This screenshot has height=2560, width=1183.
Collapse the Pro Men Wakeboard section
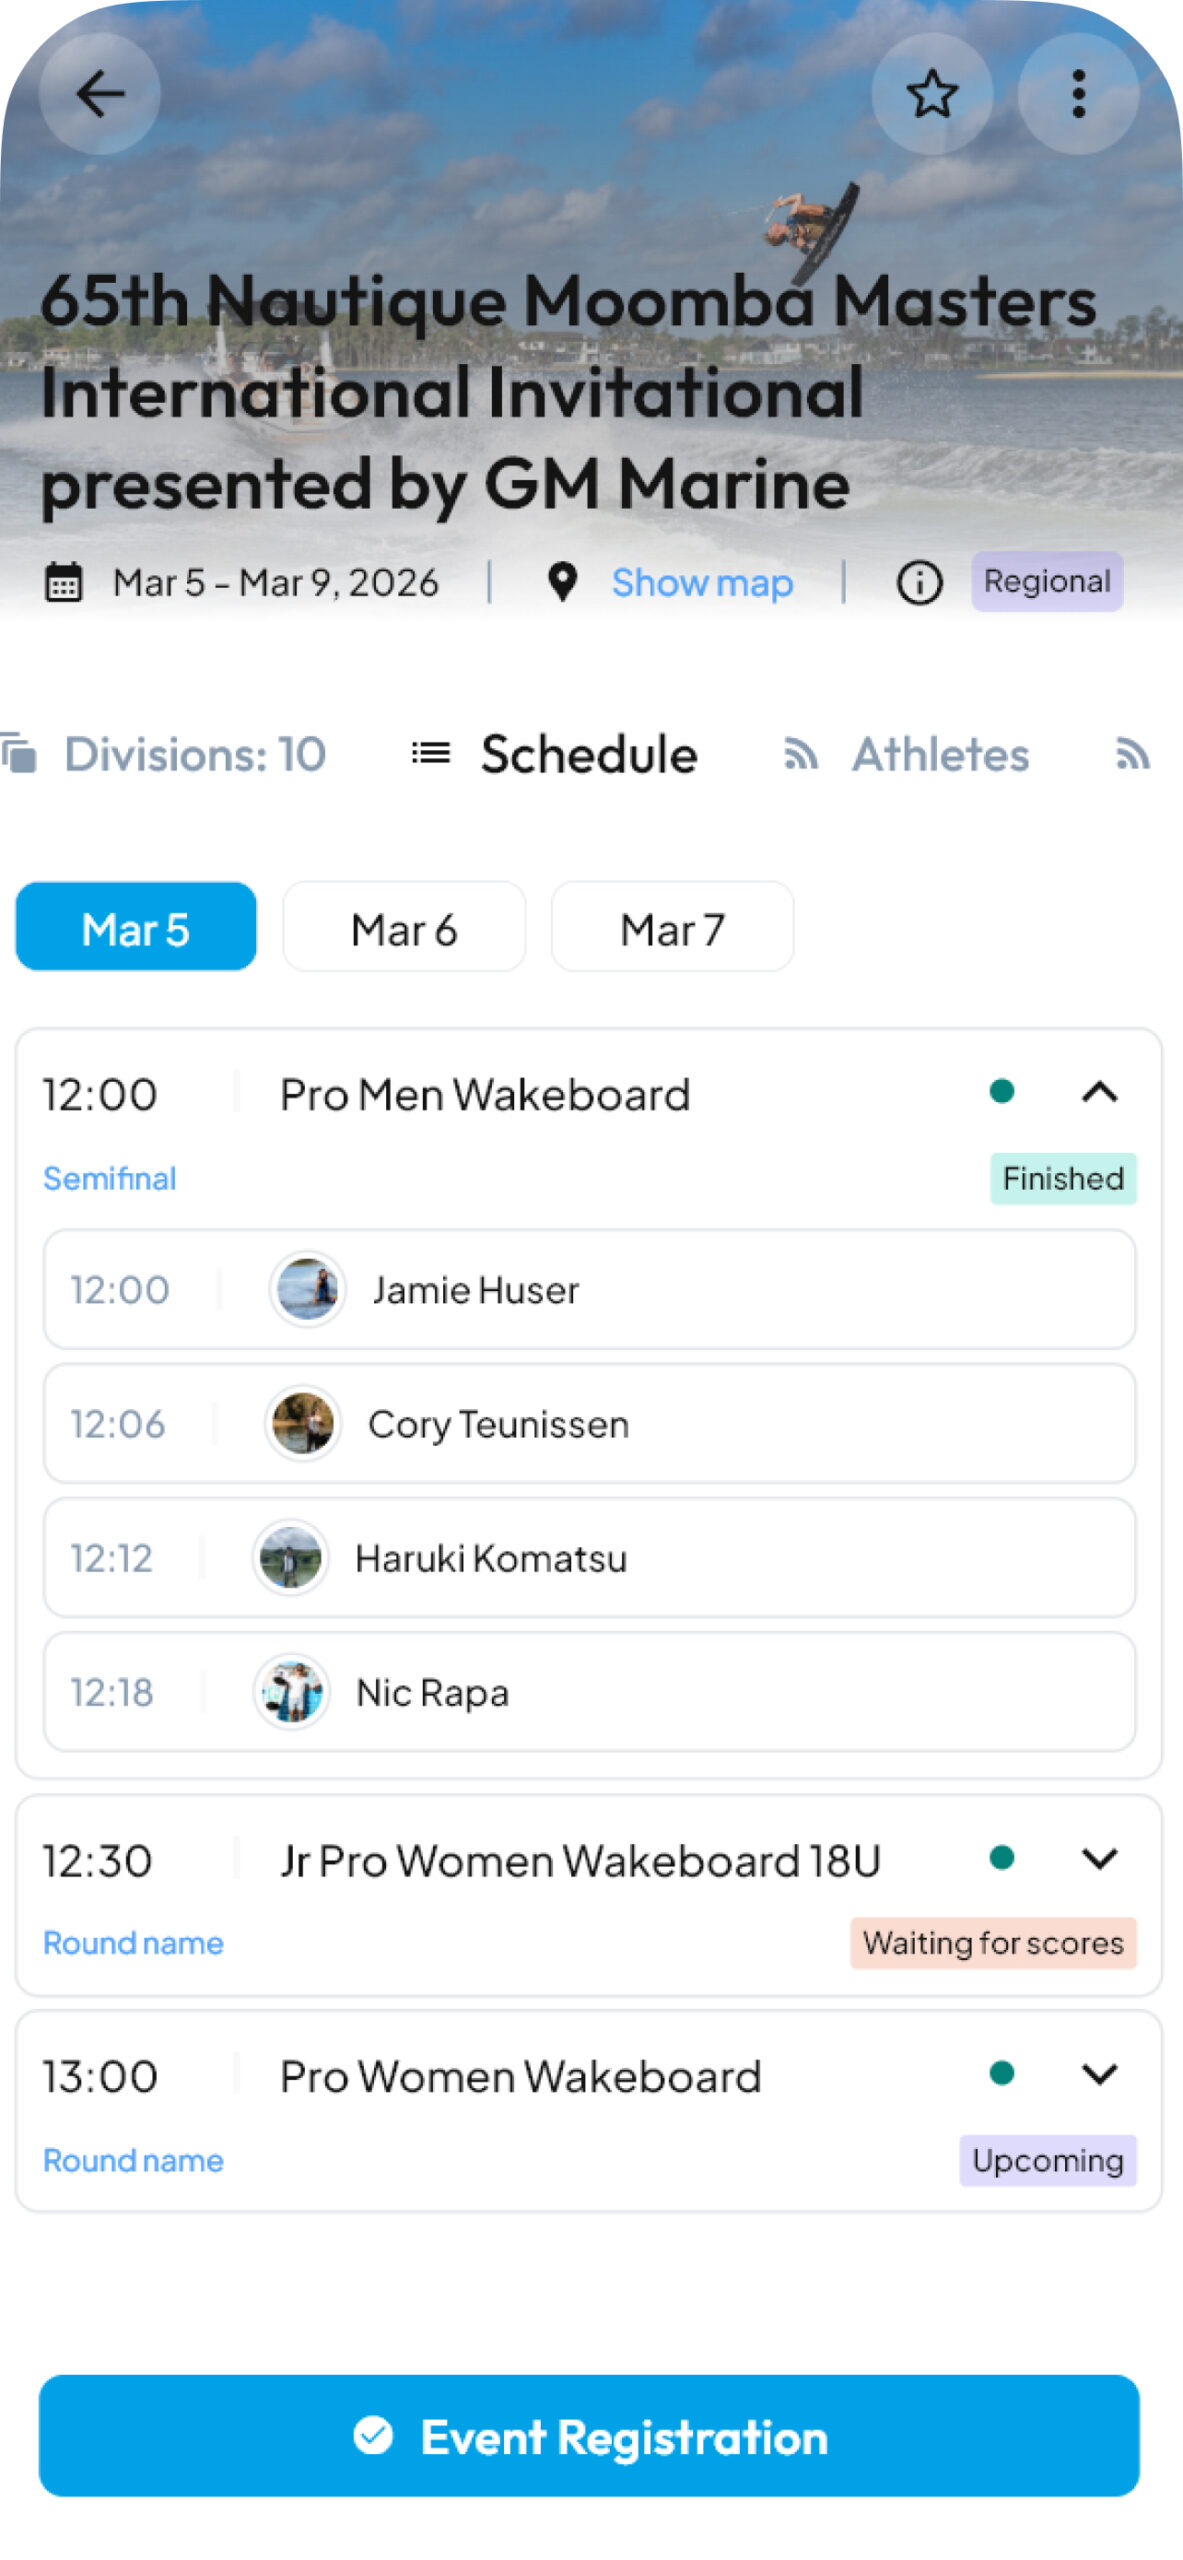1099,1092
